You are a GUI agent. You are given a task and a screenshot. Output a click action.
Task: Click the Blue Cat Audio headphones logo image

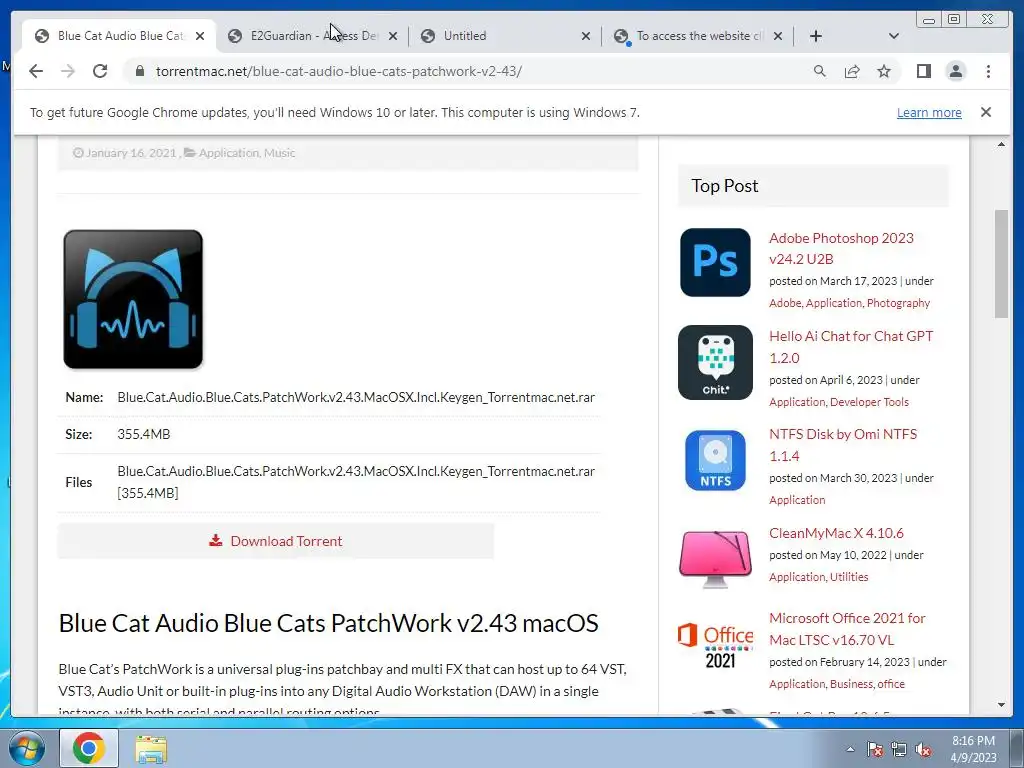133,299
